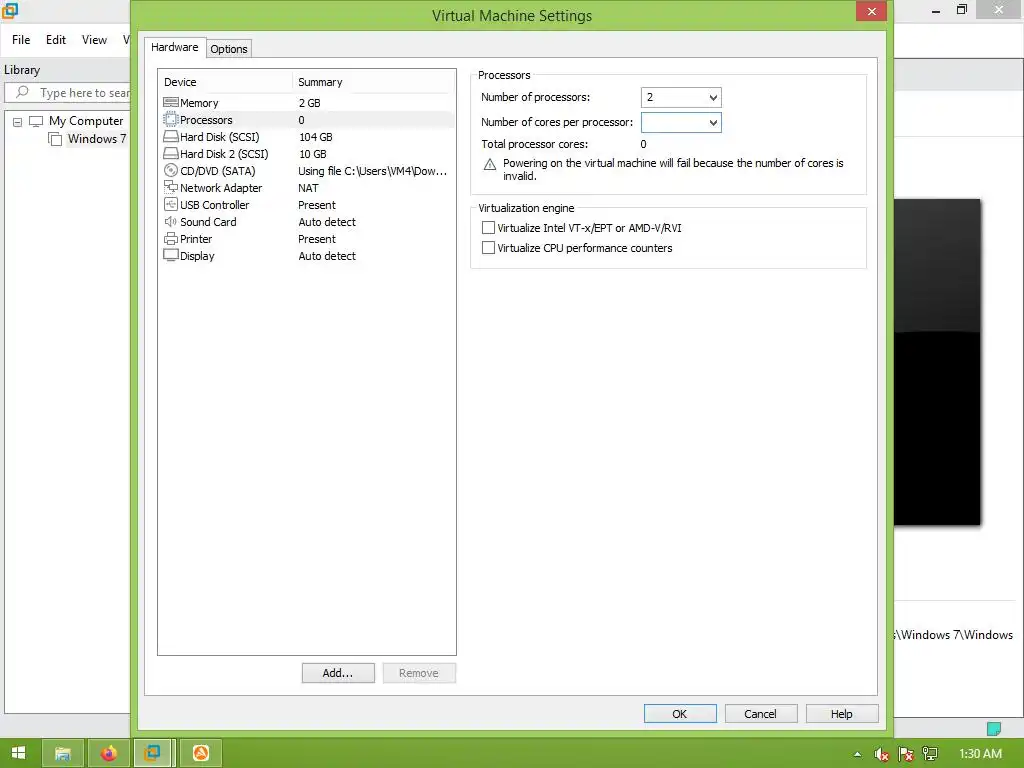Enable Virtualize CPU performance counters
Viewport: 1024px width, 768px height.
[488, 248]
